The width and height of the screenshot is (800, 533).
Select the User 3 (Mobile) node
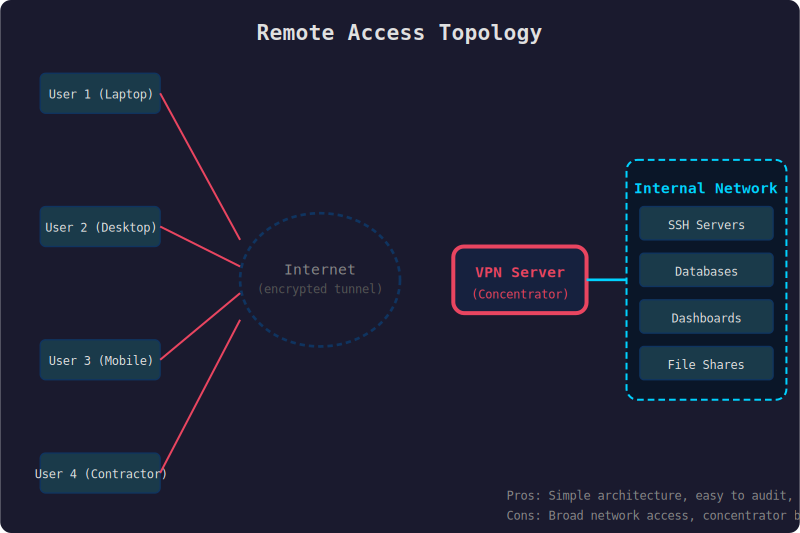(x=100, y=360)
